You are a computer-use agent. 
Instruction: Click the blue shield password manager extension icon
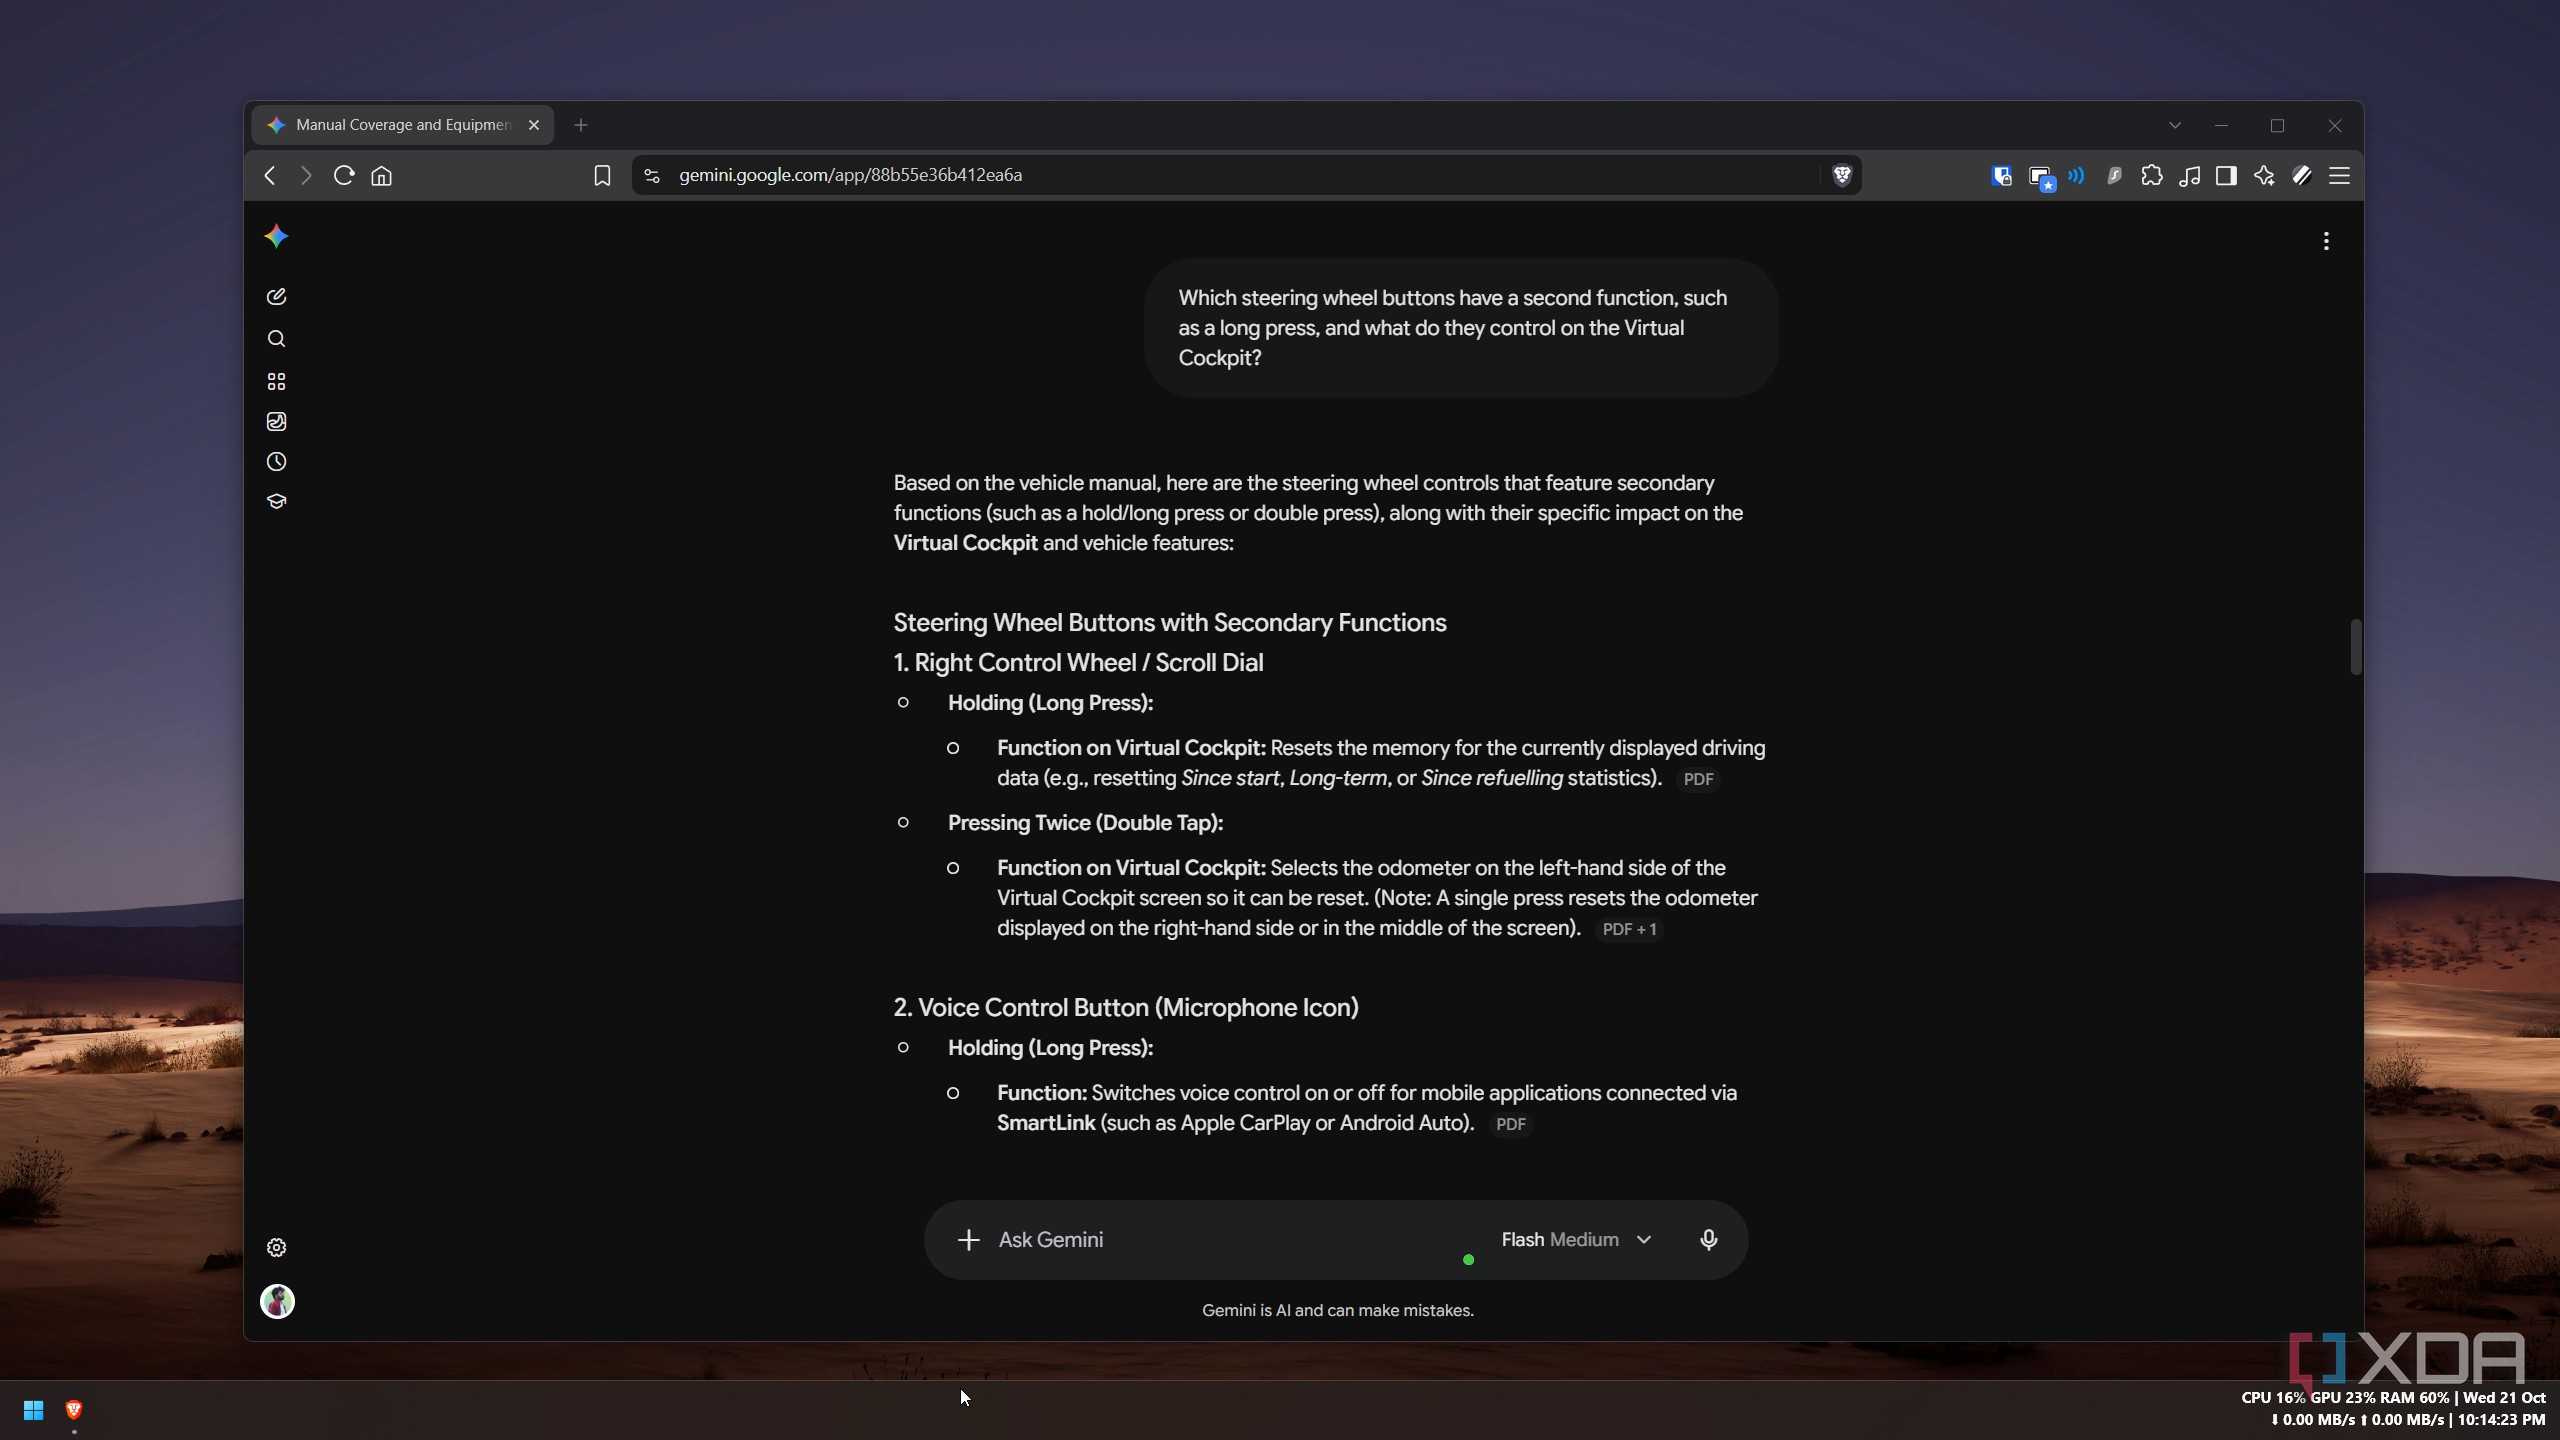[x=2001, y=176]
